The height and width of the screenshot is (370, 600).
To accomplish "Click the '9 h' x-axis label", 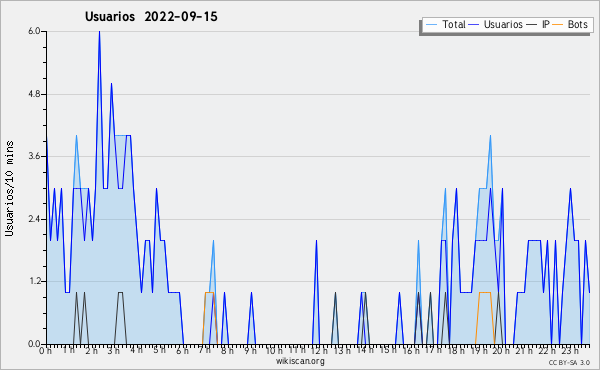I will click(x=251, y=350).
